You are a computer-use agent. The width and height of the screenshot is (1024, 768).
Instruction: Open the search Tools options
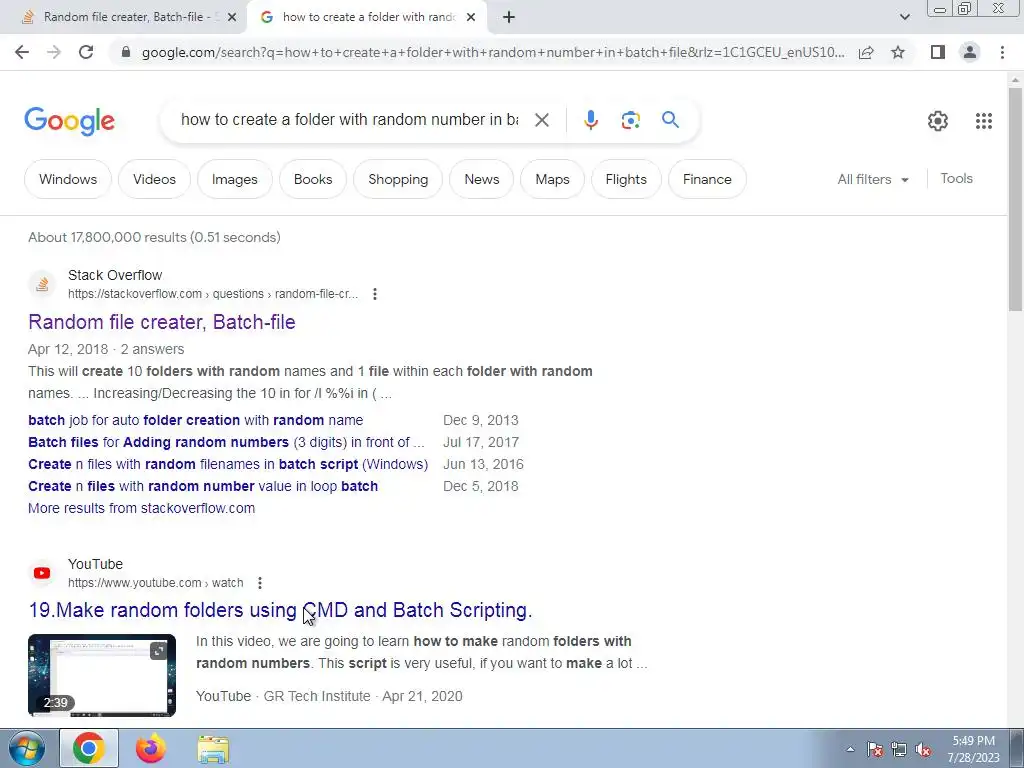coord(956,178)
